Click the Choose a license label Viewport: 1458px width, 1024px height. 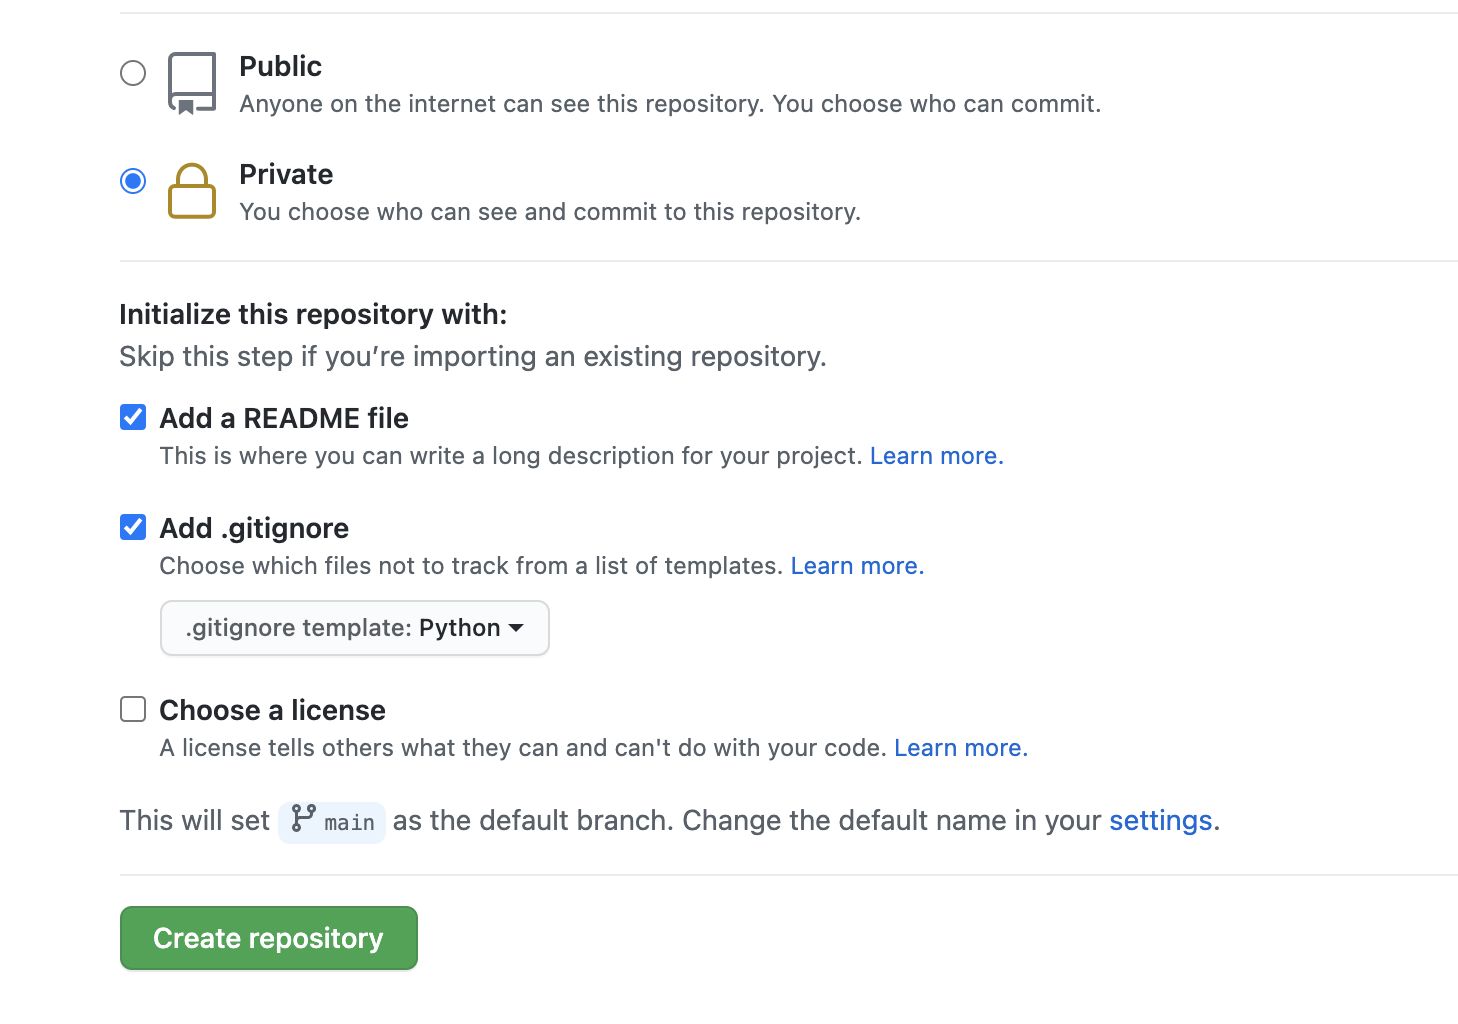click(272, 710)
